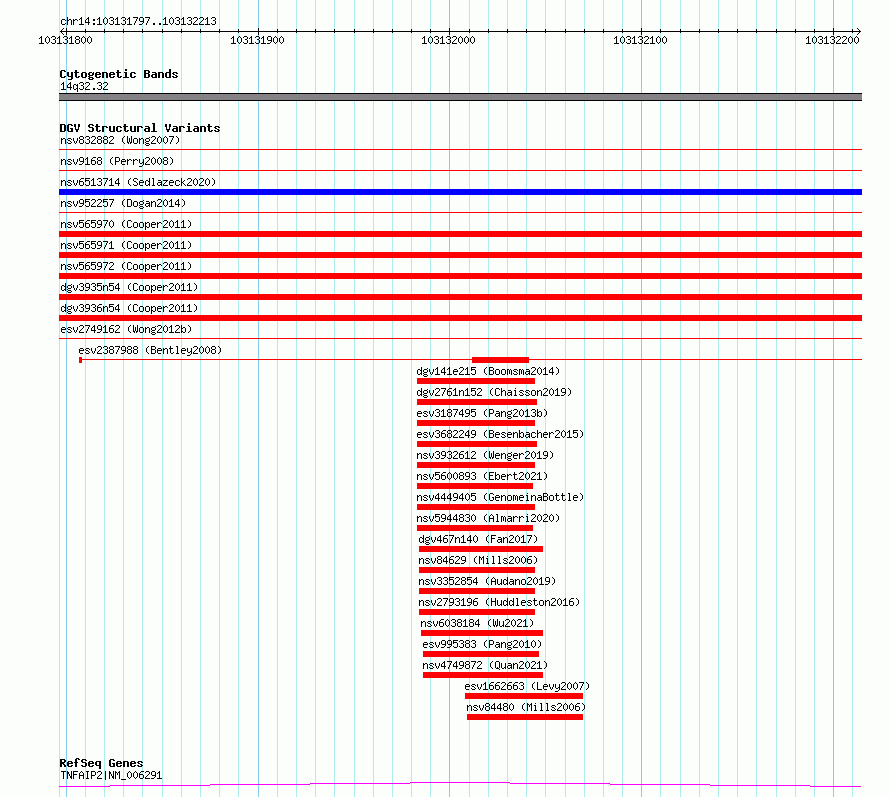890x797 pixels.
Task: Click ruler position 103132000
Action: (x=448, y=40)
